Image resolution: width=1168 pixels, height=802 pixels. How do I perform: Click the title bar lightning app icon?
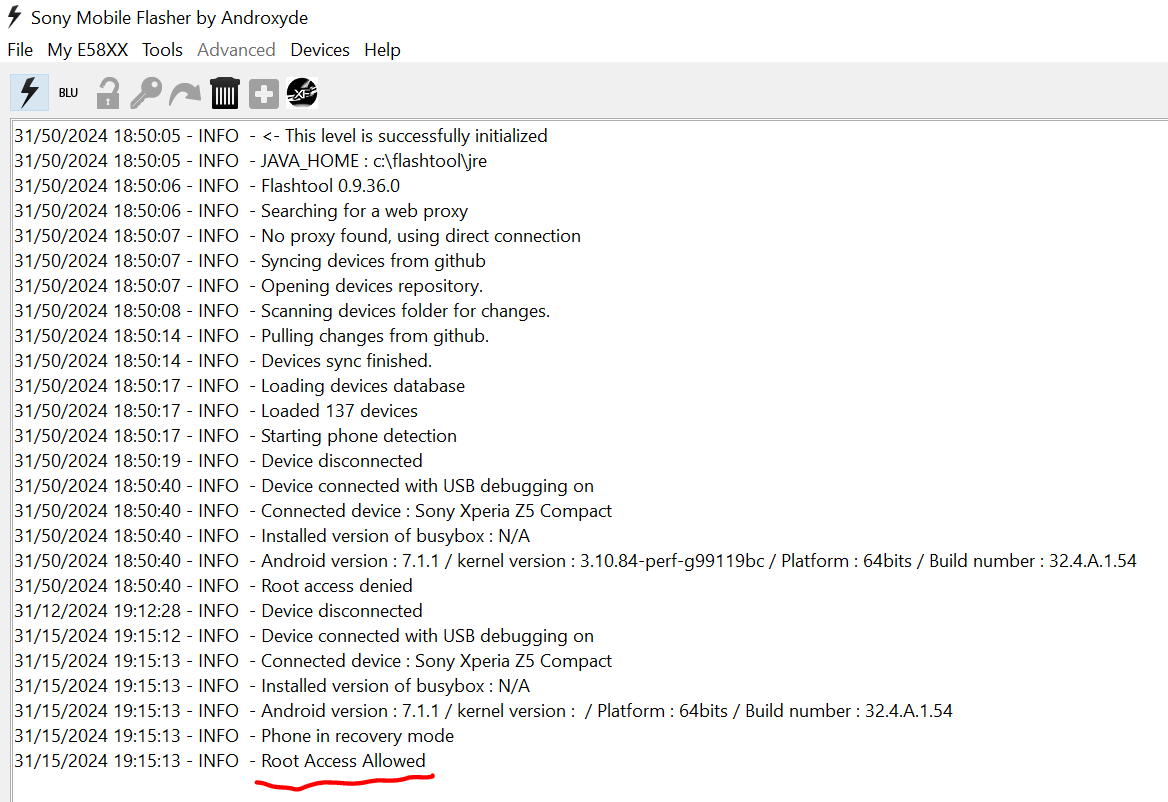[15, 17]
